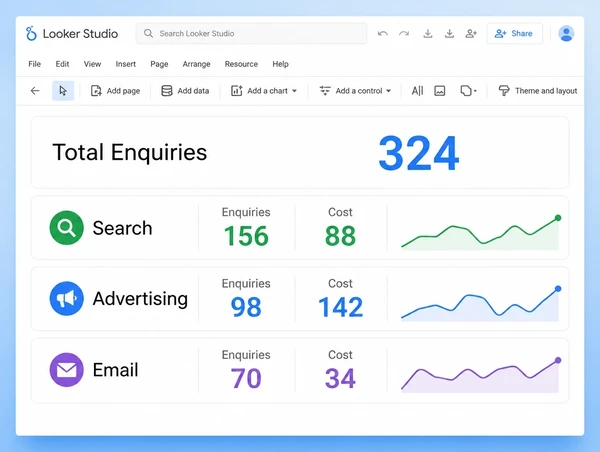Click the Add a control filter icon

pyautogui.click(x=325, y=91)
